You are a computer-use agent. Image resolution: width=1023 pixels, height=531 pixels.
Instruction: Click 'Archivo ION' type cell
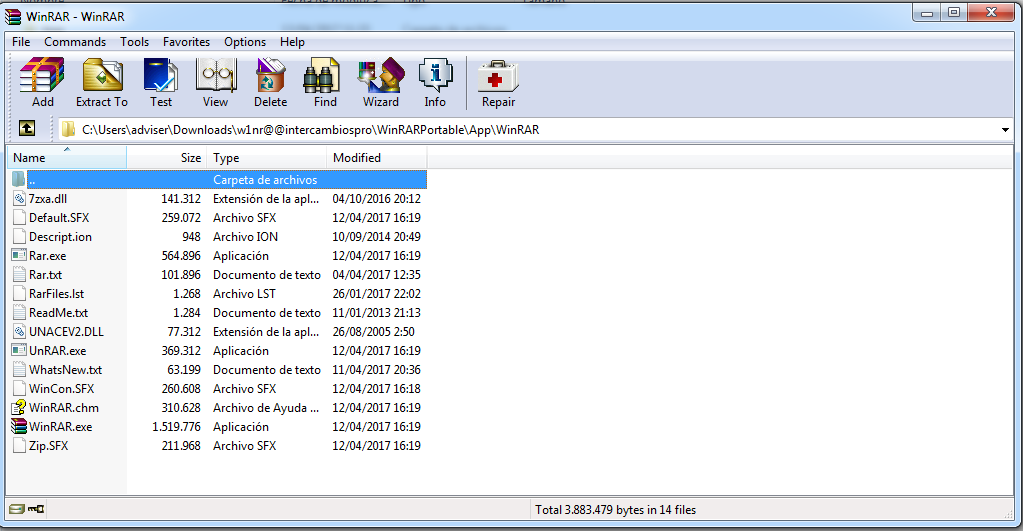[245, 237]
